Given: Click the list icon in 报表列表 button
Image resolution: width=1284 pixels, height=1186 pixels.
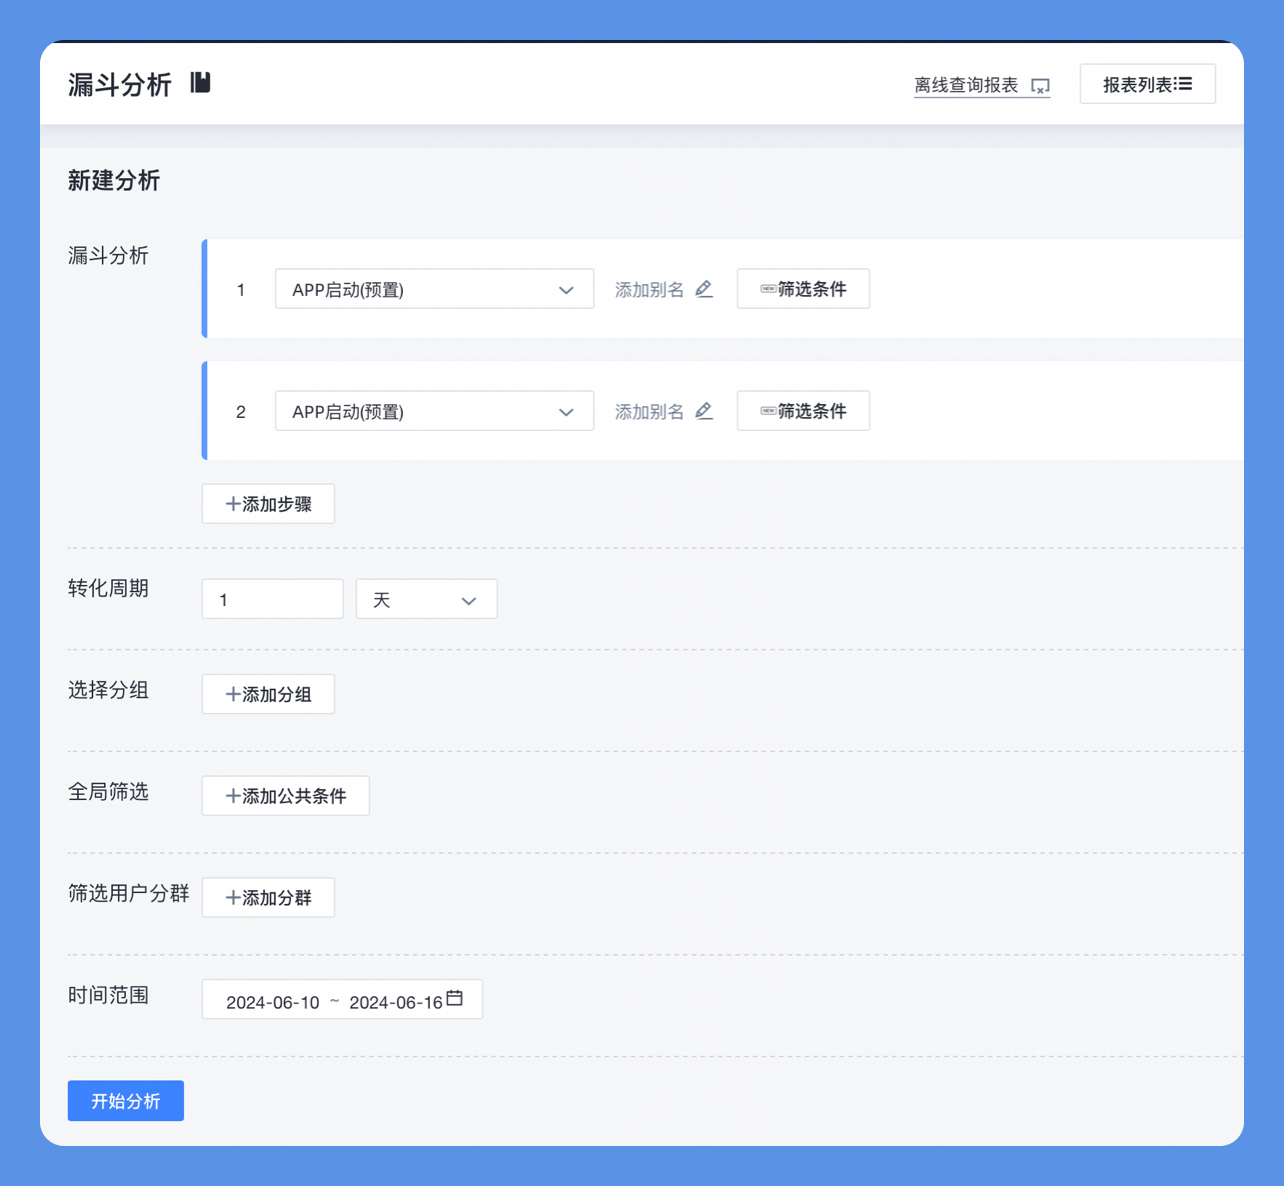Looking at the screenshot, I should pos(1184,84).
